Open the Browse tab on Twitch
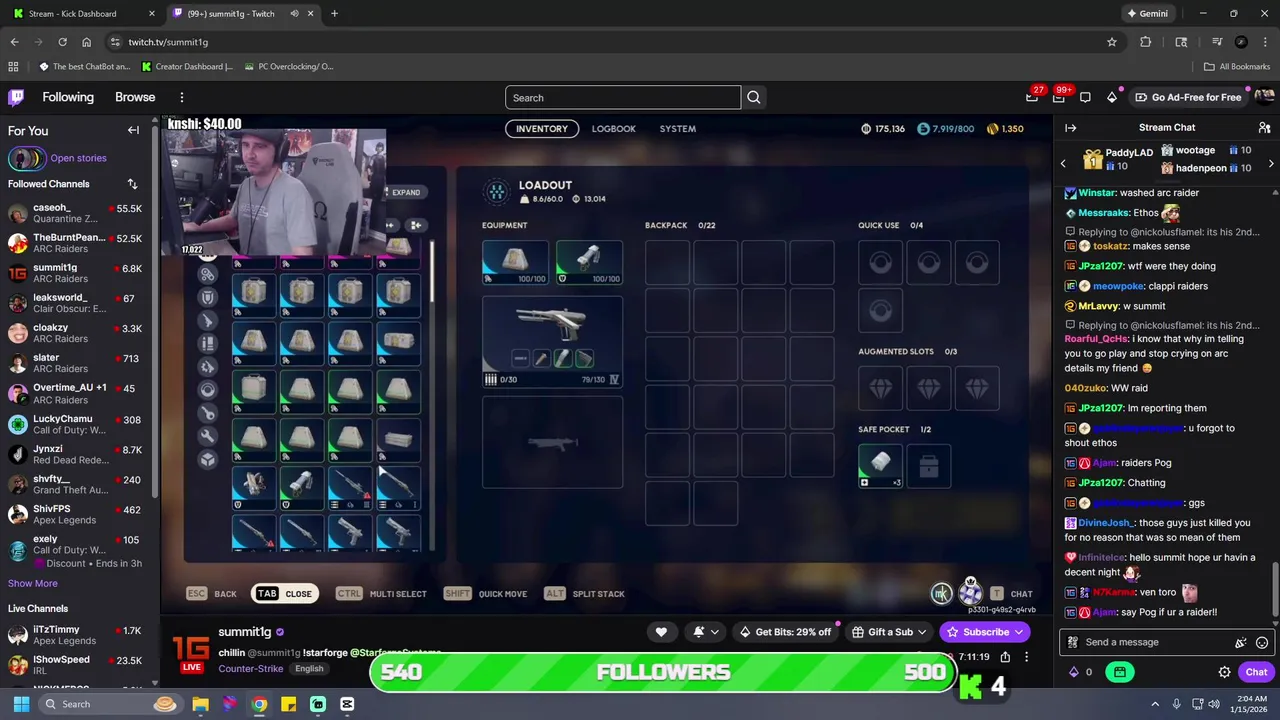 (x=135, y=97)
